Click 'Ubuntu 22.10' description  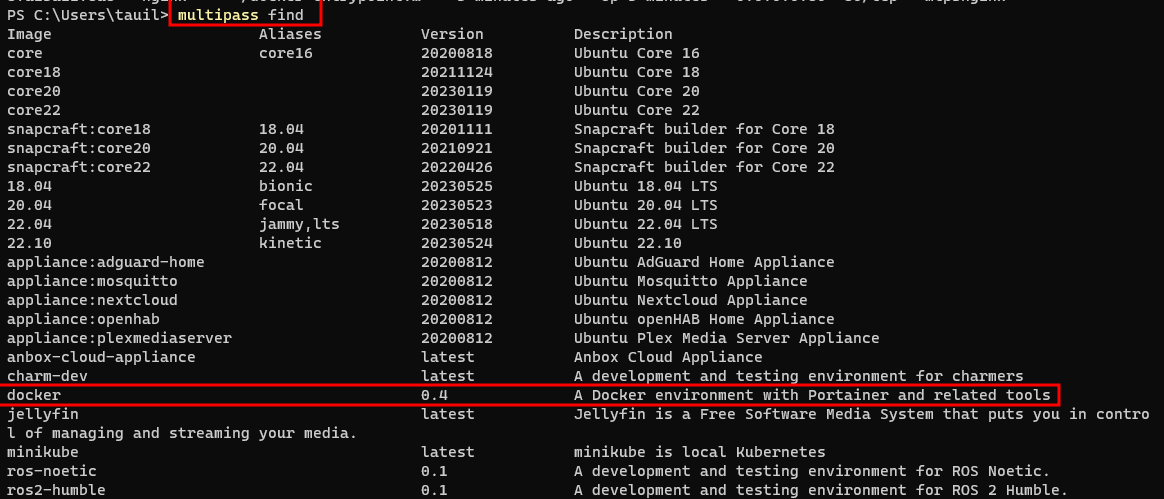point(627,243)
